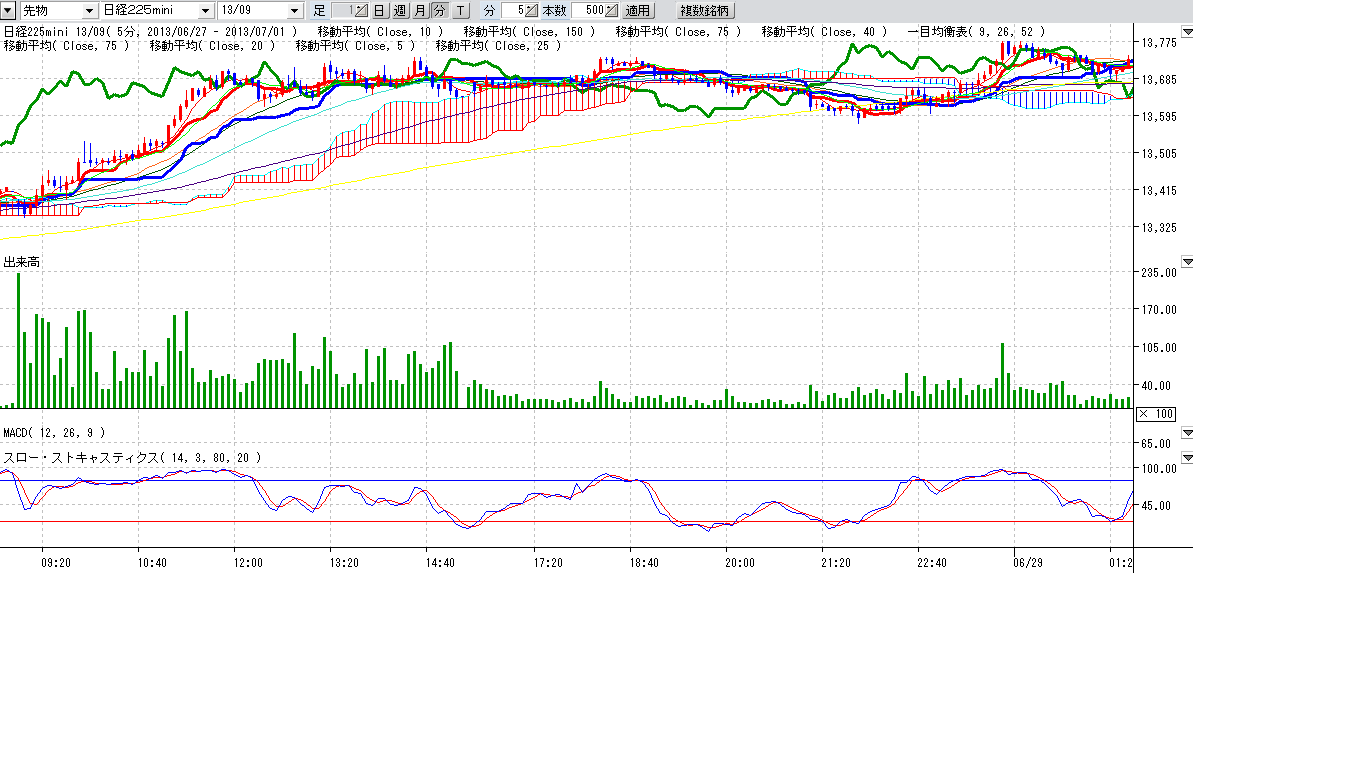Click the 06/29 date marker on time axis
Screen dimensions: 1366x768
pos(1028,563)
